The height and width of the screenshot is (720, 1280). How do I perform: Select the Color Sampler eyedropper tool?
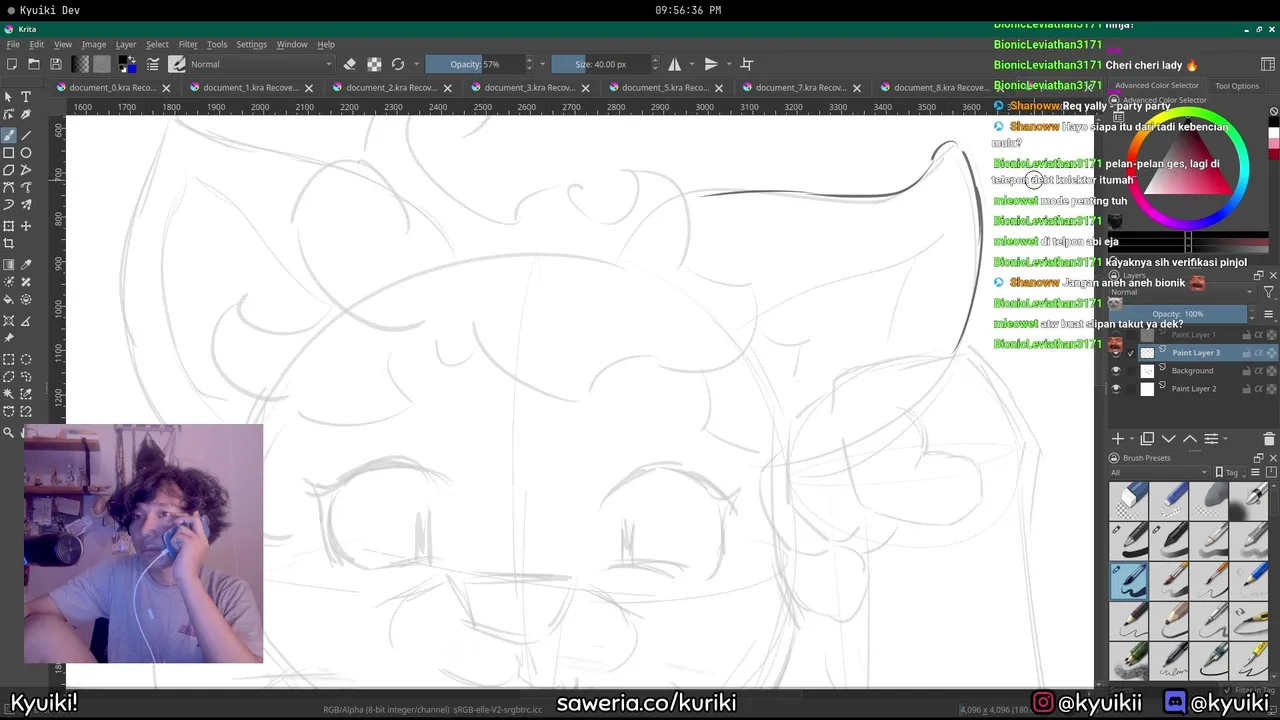click(26, 265)
